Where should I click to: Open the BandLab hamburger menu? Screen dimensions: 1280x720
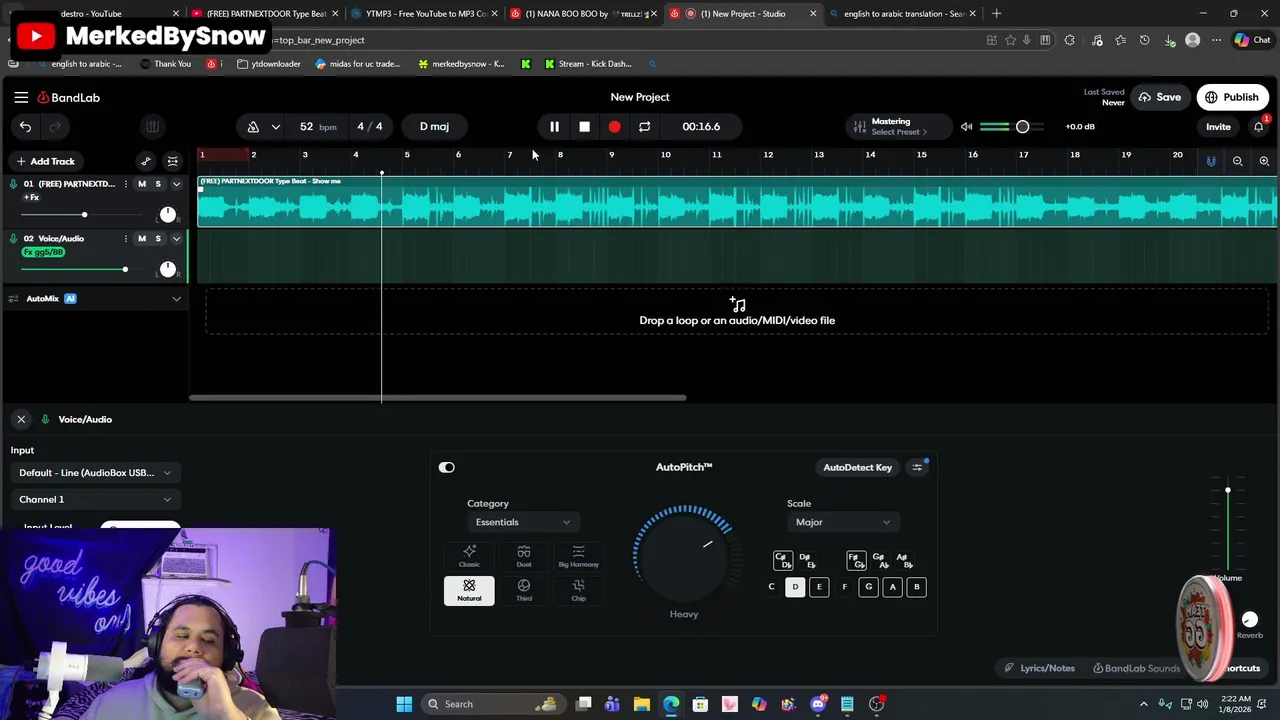coord(21,97)
